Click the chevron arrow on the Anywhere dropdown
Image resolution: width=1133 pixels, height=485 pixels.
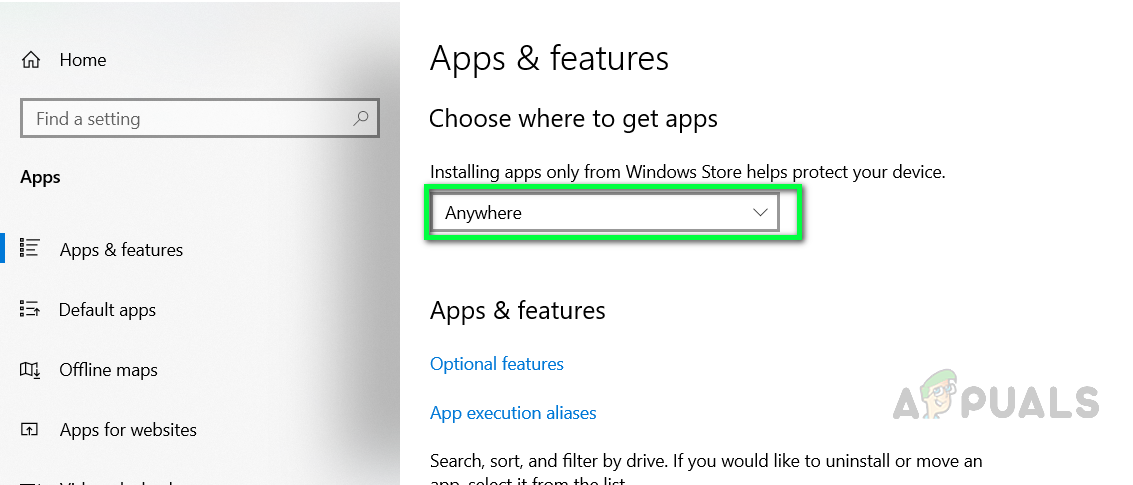click(760, 213)
